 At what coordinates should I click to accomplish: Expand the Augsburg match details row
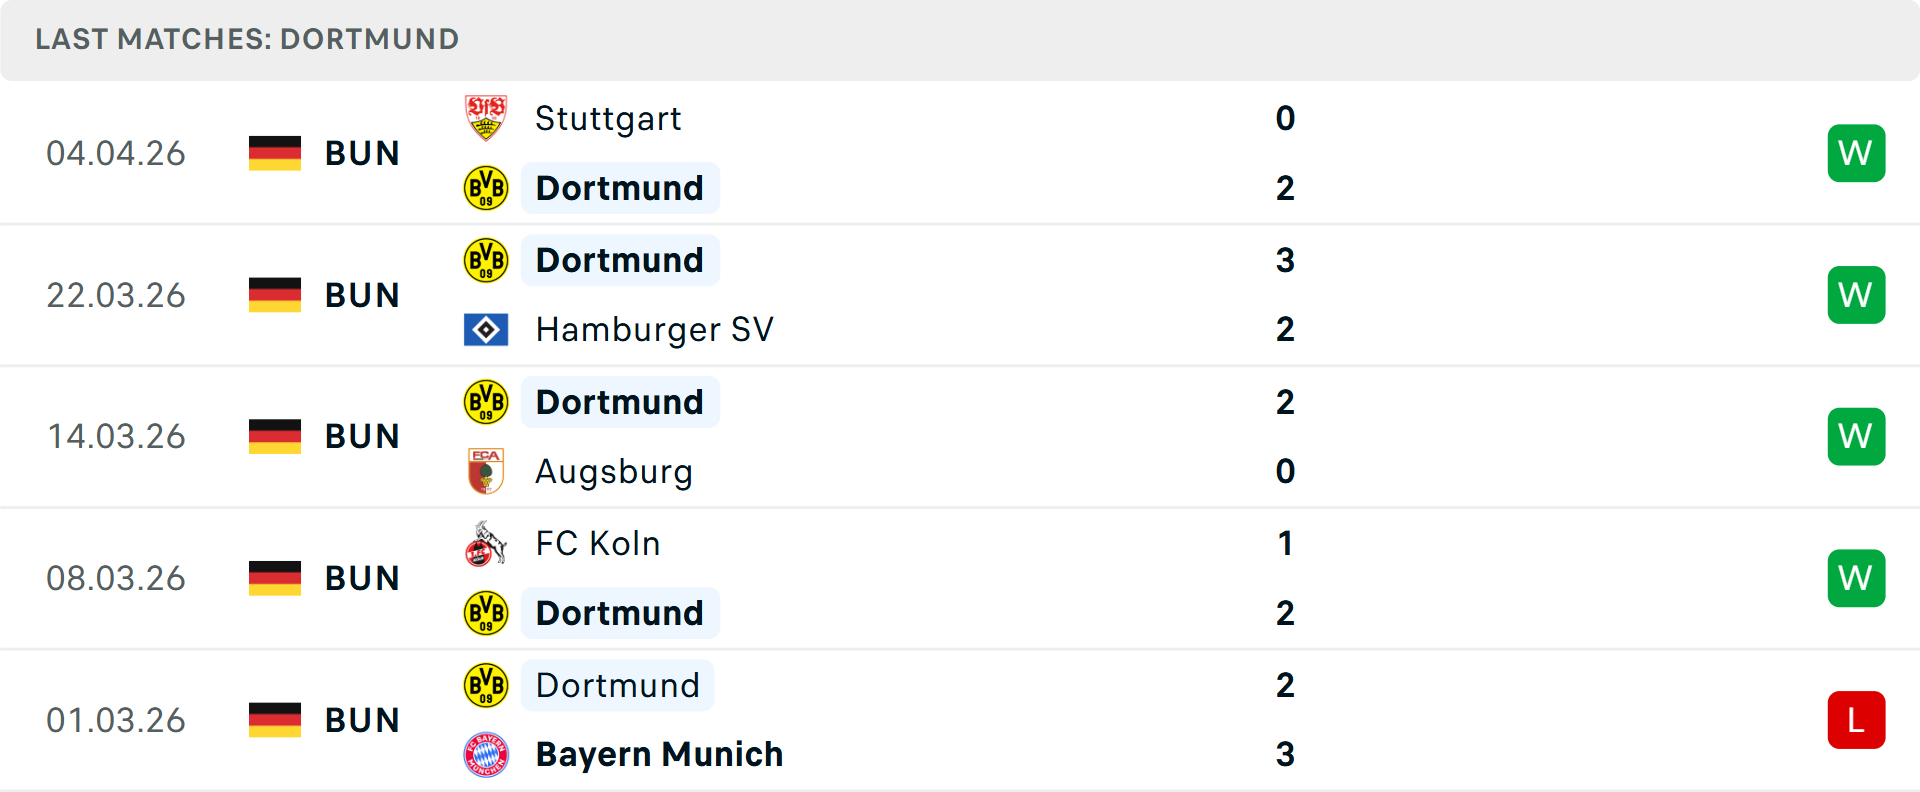960,436
